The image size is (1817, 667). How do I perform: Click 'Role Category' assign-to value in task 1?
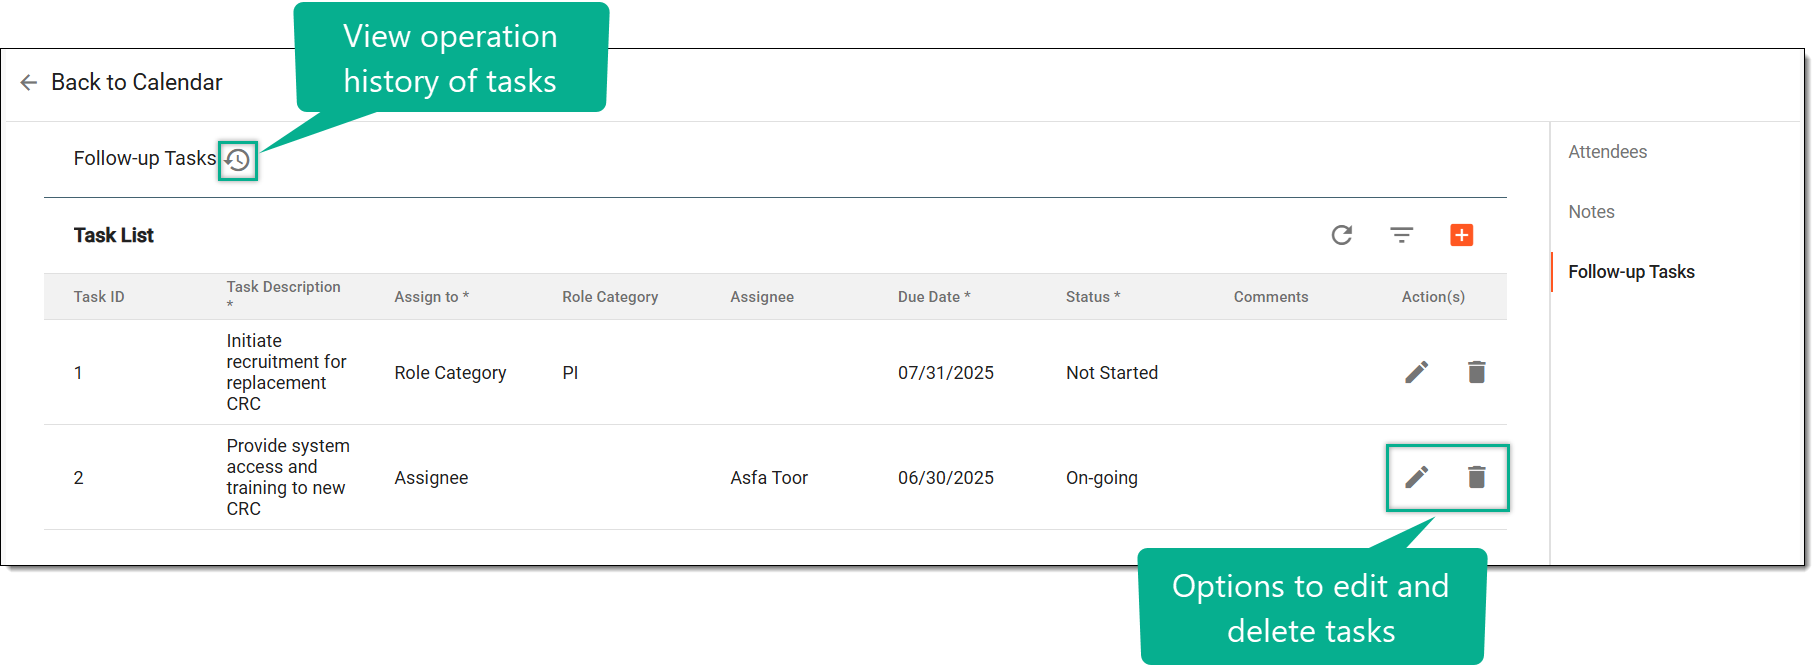click(x=450, y=373)
